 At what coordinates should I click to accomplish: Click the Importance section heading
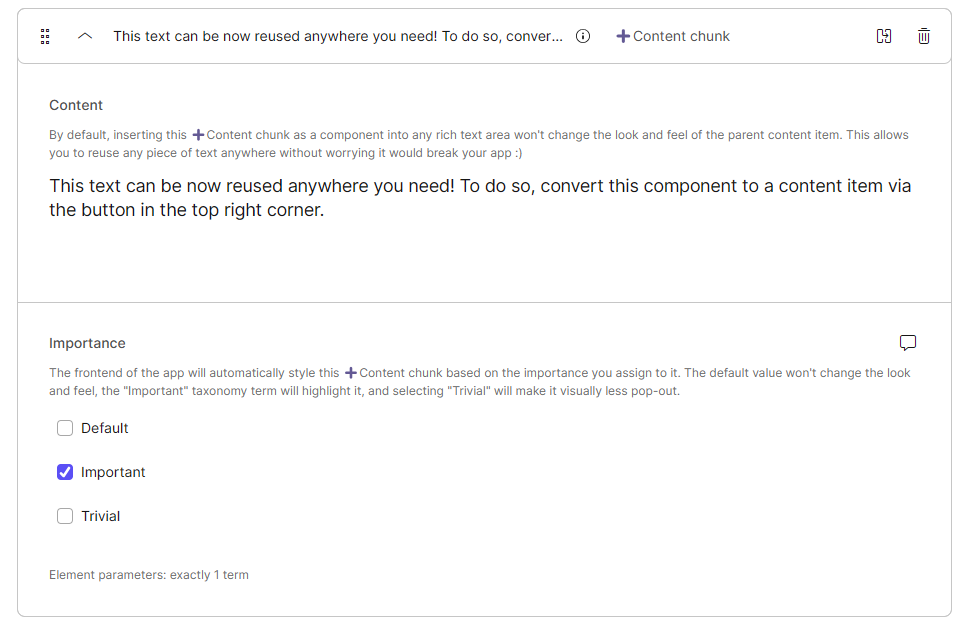[x=87, y=343]
